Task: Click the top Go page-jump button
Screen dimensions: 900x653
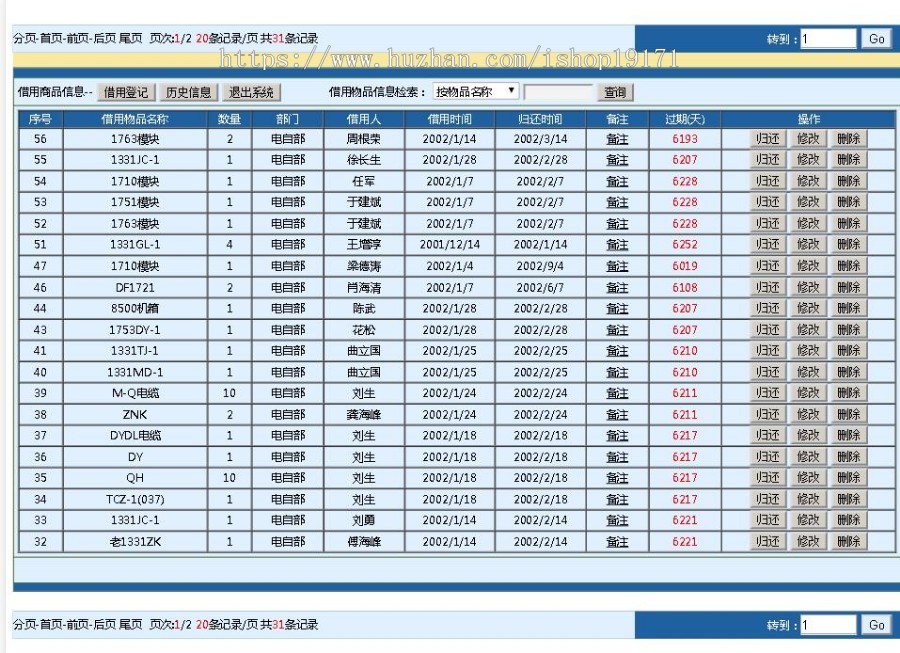Action: coord(874,38)
